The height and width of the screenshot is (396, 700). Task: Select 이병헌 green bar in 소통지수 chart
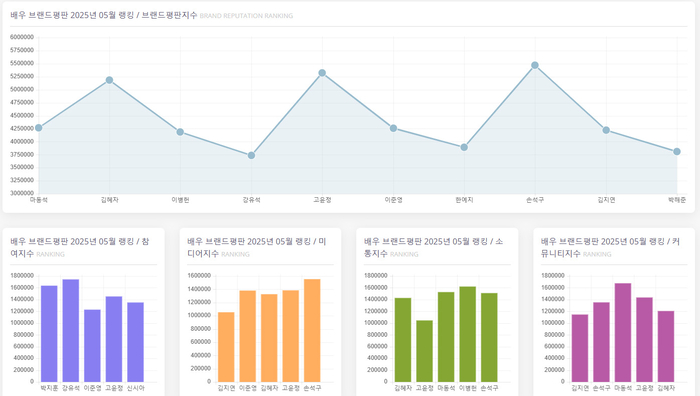click(467, 334)
